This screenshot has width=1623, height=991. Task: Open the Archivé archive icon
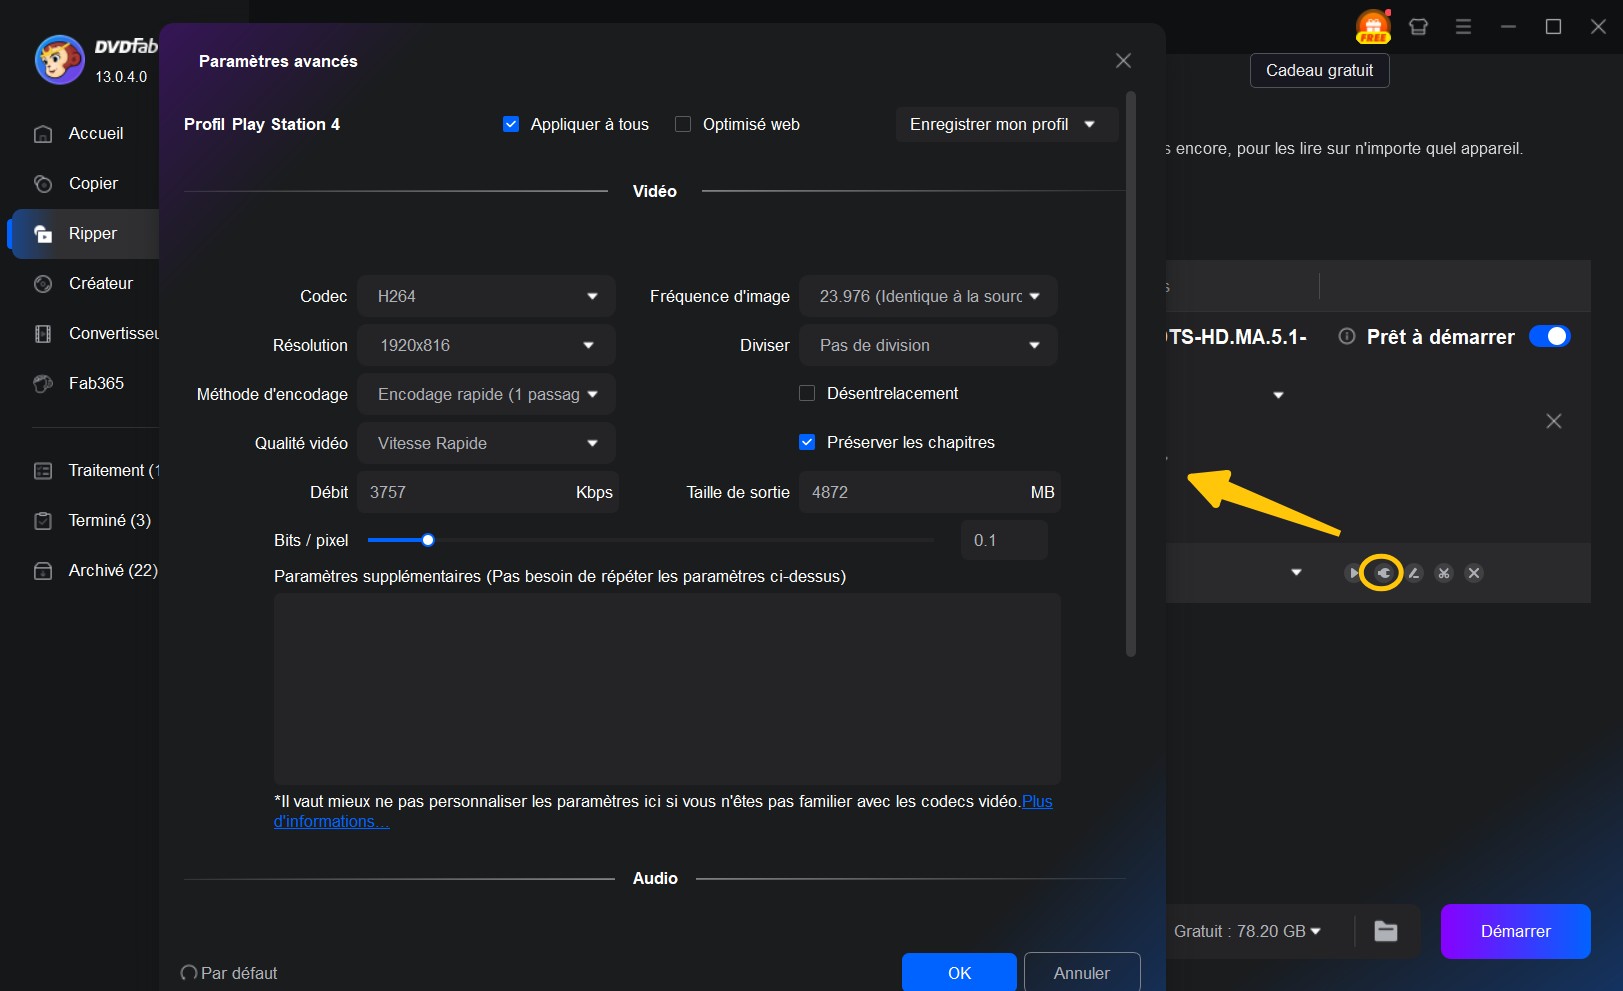click(x=43, y=570)
